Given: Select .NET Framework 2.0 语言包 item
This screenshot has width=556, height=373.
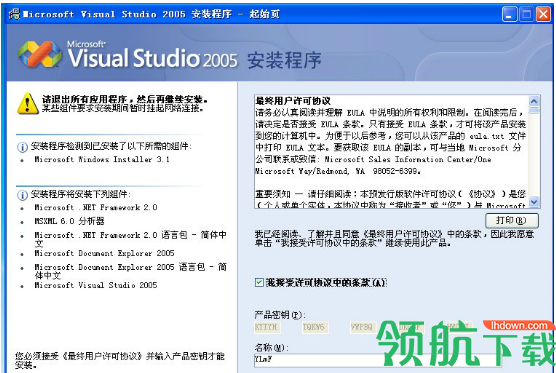Looking at the screenshot, I should point(130,239).
